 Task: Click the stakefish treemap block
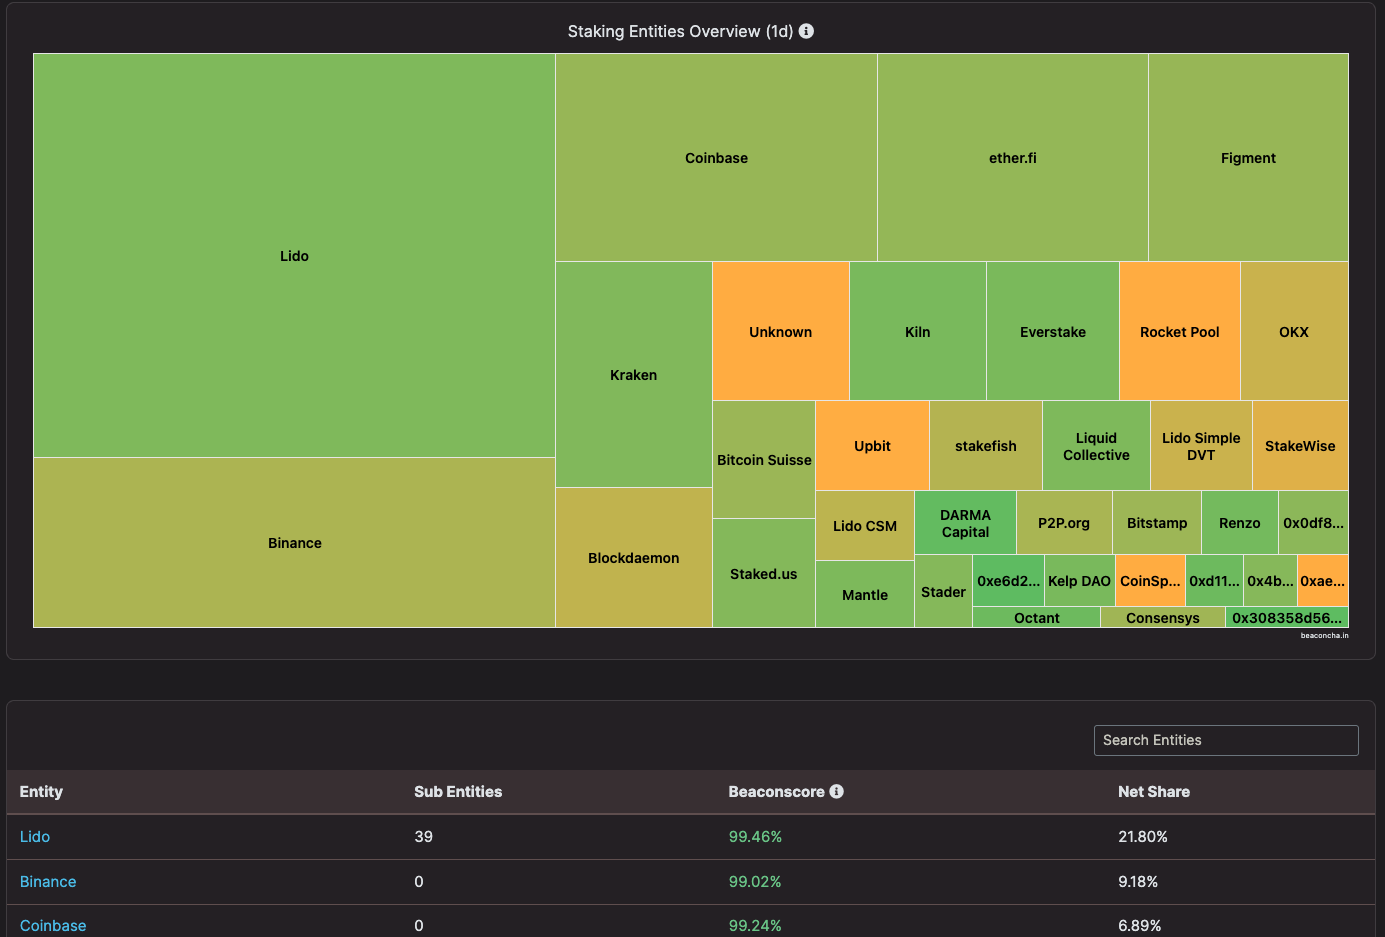(x=986, y=446)
